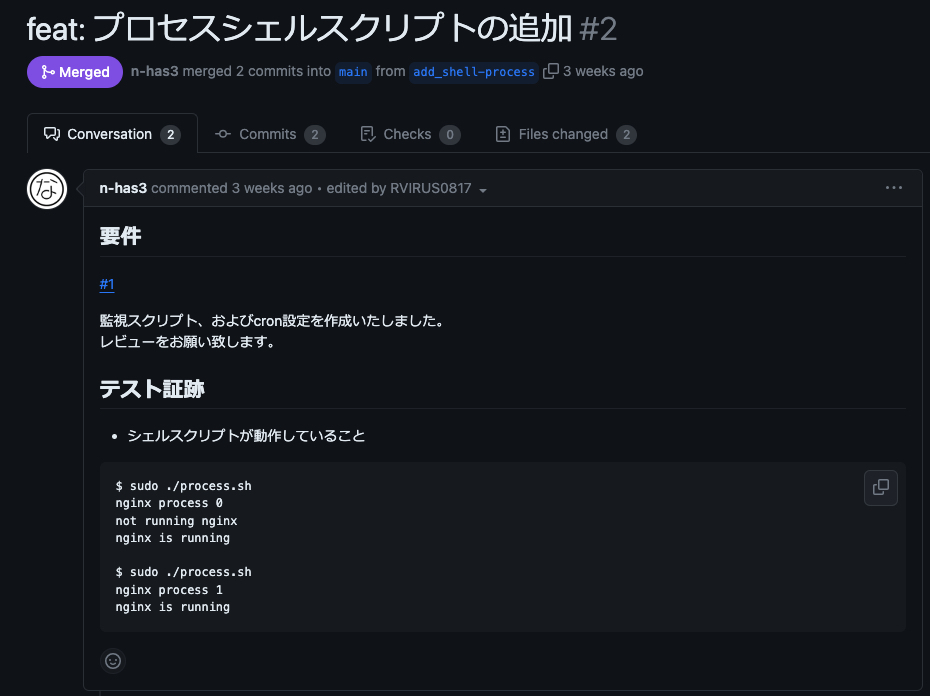Open linked issue #1
Screen dimensions: 930x696
click(107, 284)
